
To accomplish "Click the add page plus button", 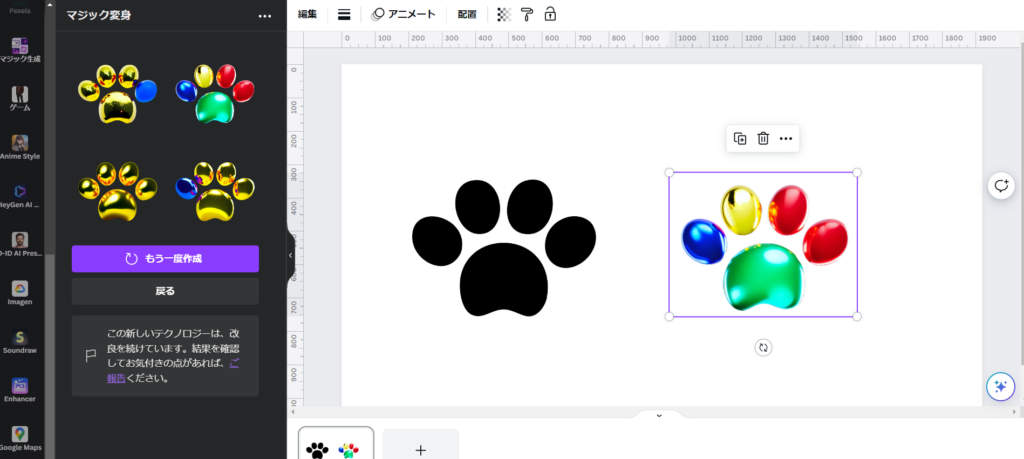I will [420, 449].
